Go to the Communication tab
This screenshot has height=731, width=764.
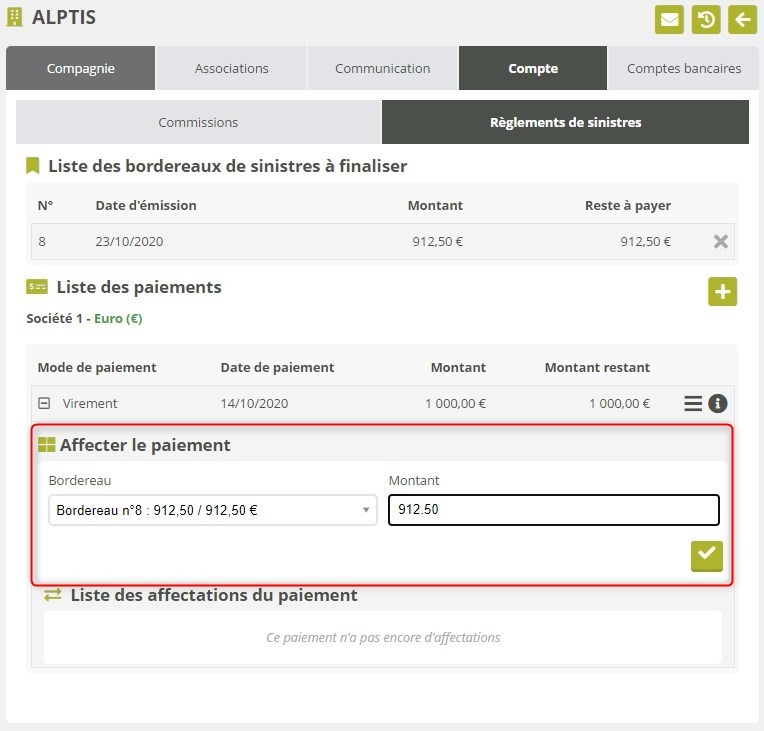(x=382, y=69)
